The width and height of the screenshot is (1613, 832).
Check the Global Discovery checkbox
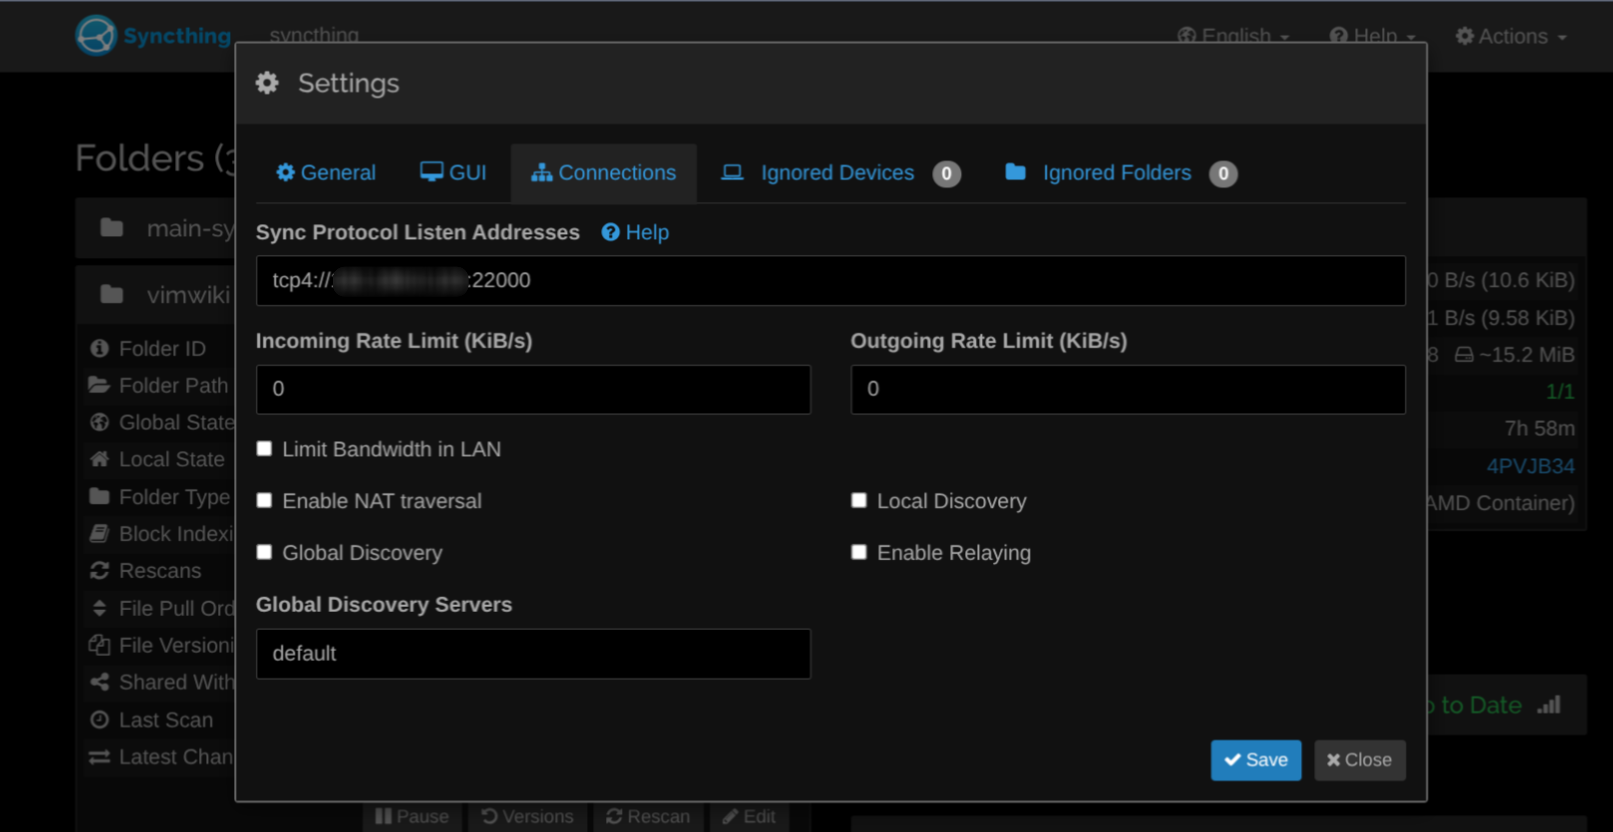click(x=264, y=552)
